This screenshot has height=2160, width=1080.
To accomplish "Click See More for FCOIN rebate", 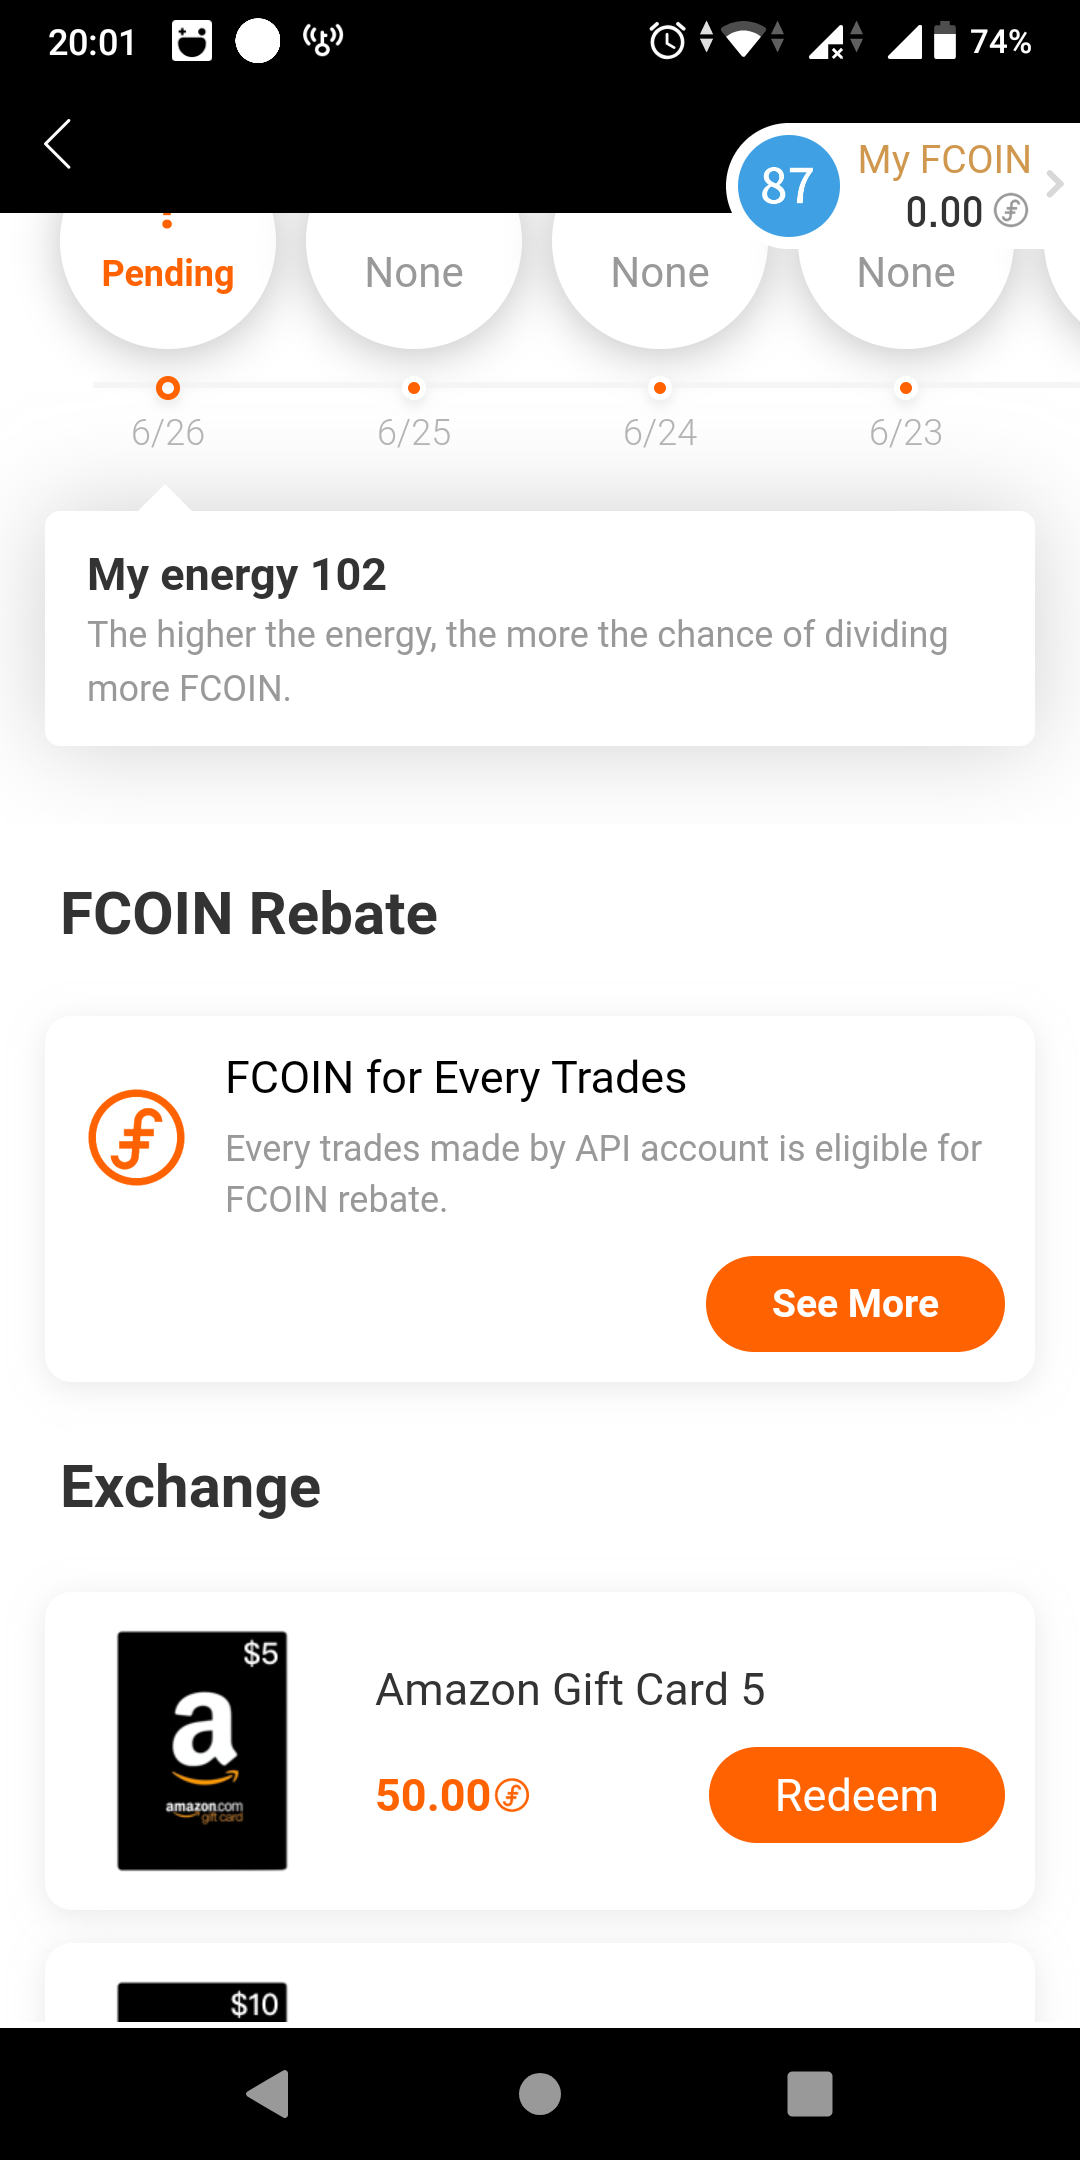I will click(855, 1304).
